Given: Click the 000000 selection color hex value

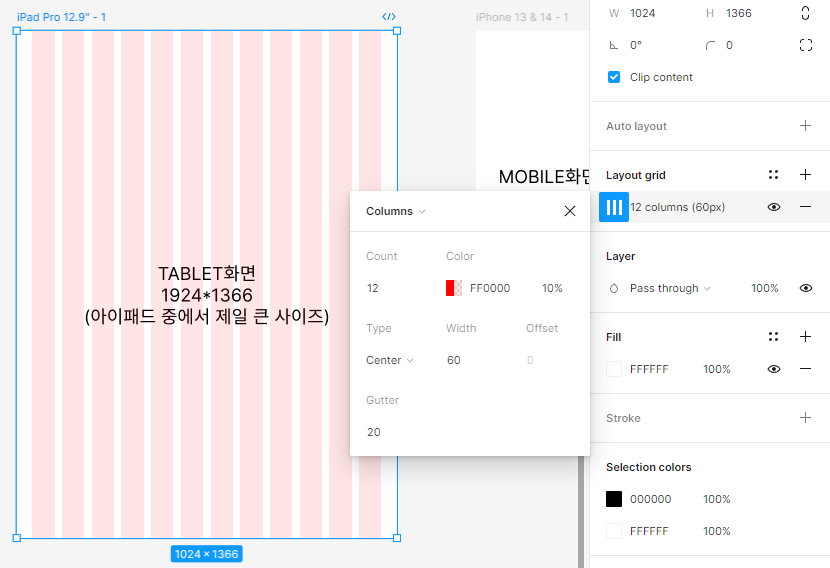Looking at the screenshot, I should 651,500.
